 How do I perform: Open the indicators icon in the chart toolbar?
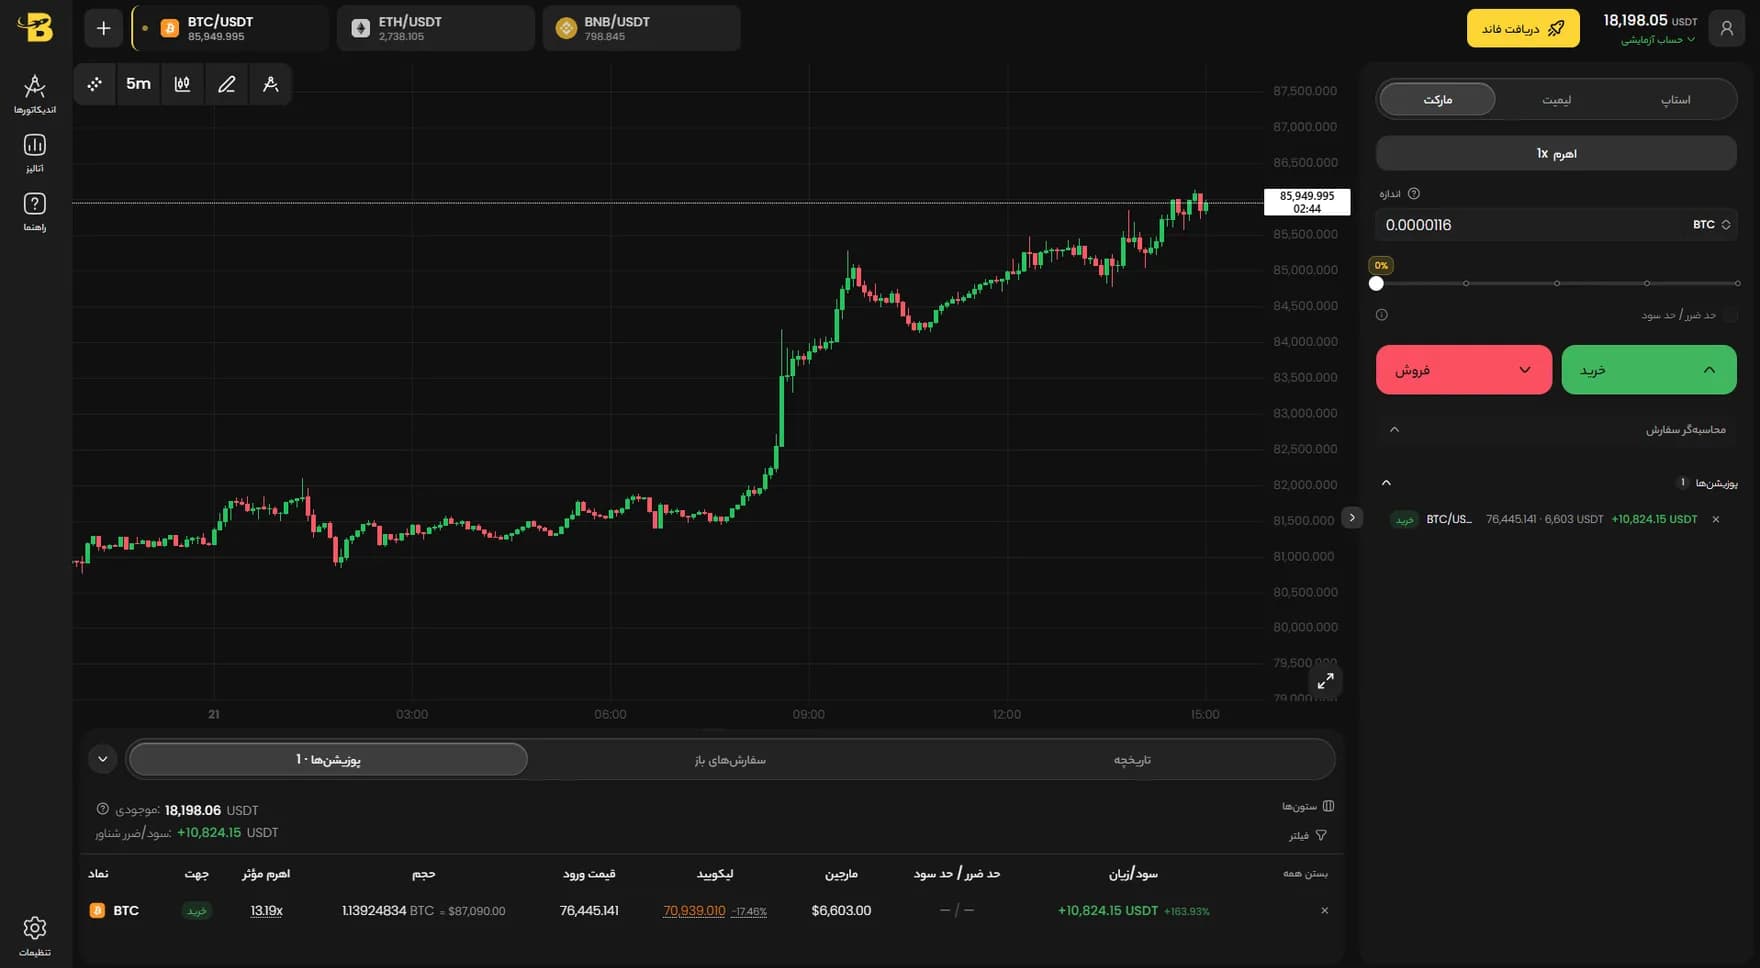pyautogui.click(x=271, y=84)
